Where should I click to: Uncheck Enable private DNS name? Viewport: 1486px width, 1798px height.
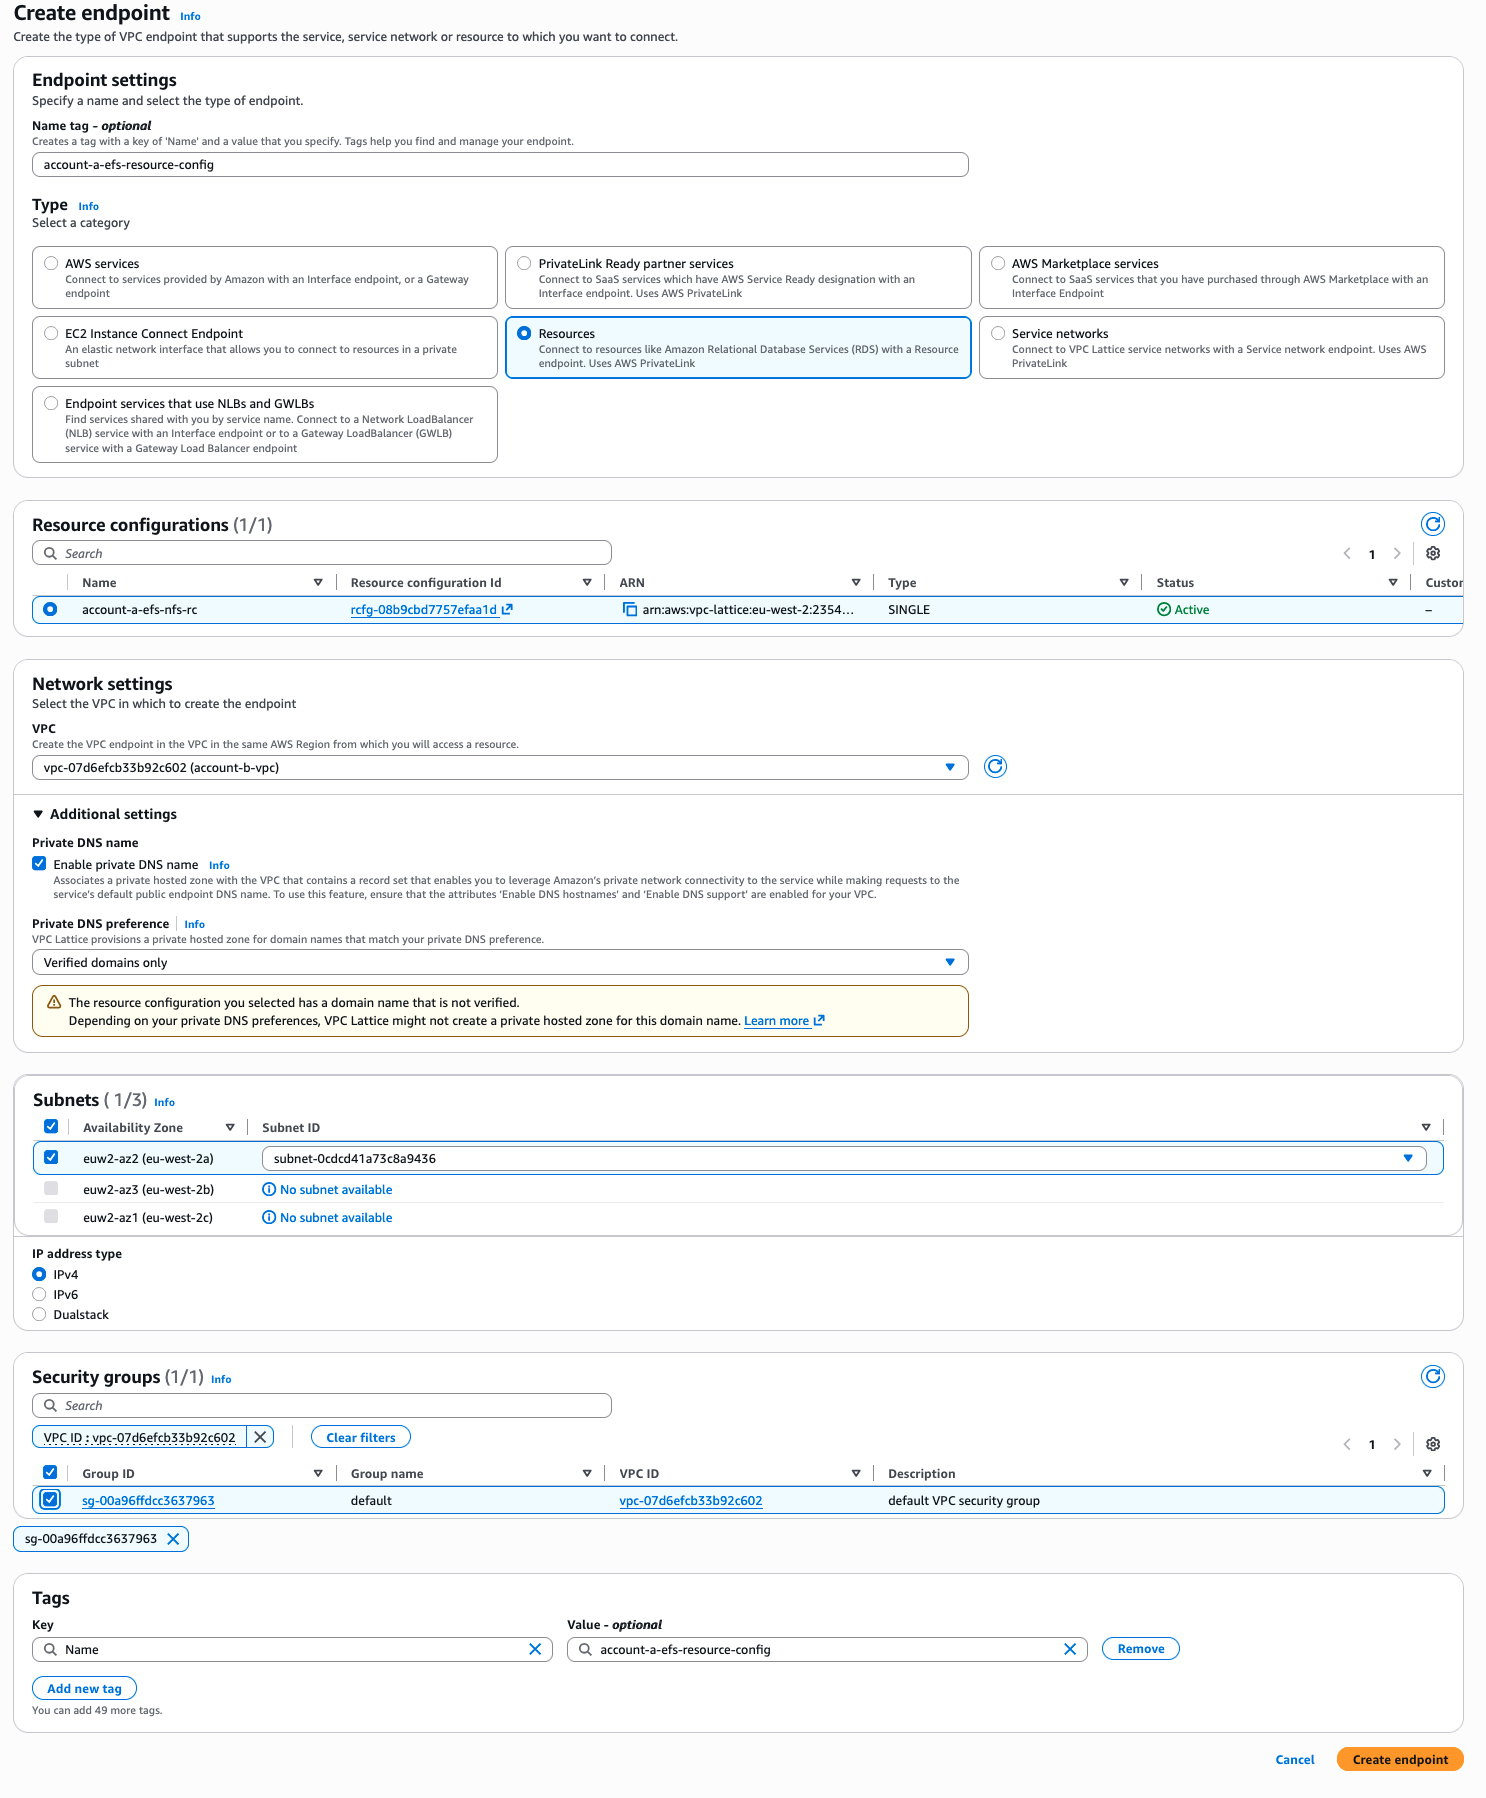click(39, 864)
